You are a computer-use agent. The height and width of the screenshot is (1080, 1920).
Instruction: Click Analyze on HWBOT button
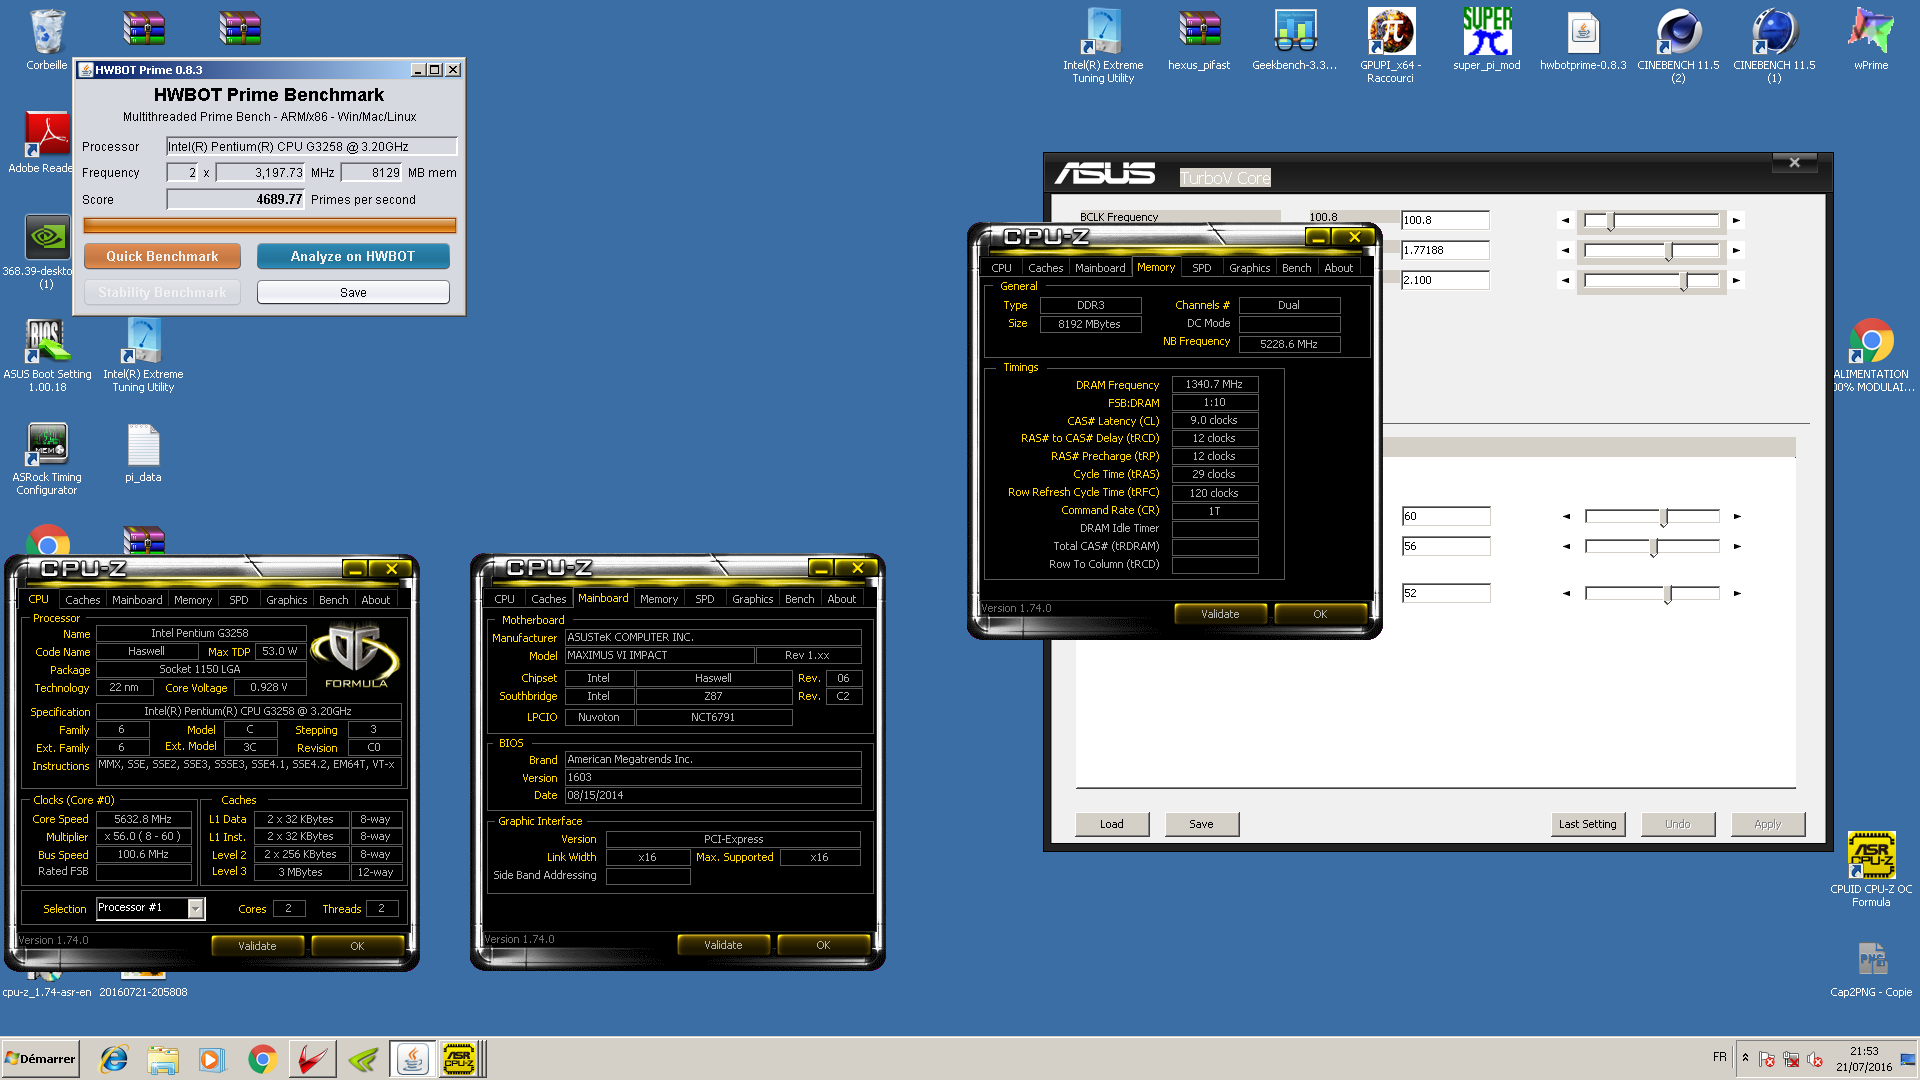353,256
